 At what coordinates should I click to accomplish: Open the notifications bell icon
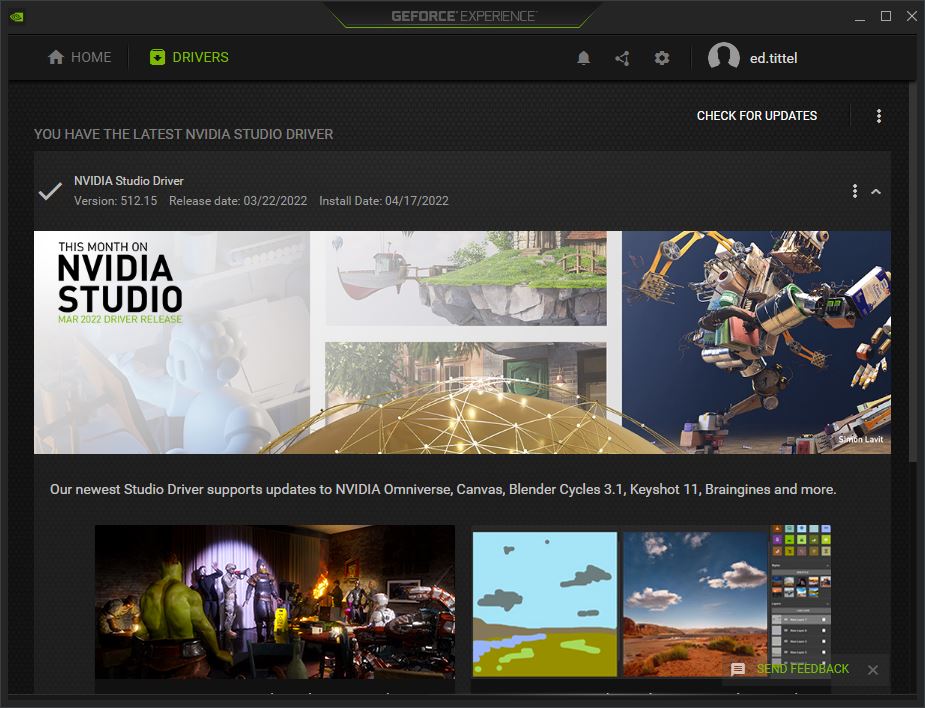[x=583, y=58]
